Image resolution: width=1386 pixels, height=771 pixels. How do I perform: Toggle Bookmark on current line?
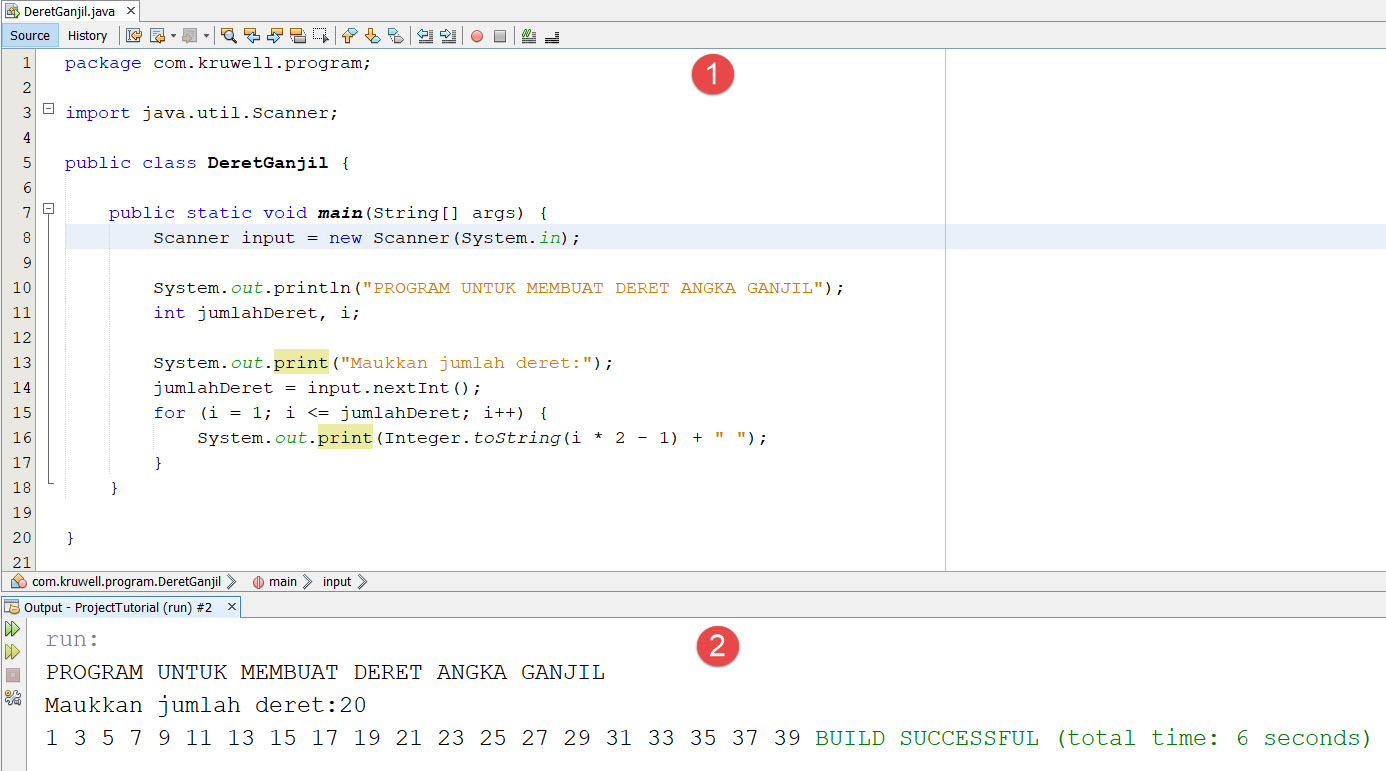coord(395,36)
